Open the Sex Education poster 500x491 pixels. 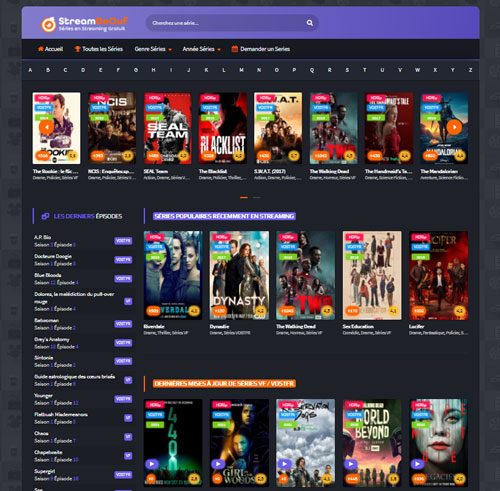click(372, 275)
